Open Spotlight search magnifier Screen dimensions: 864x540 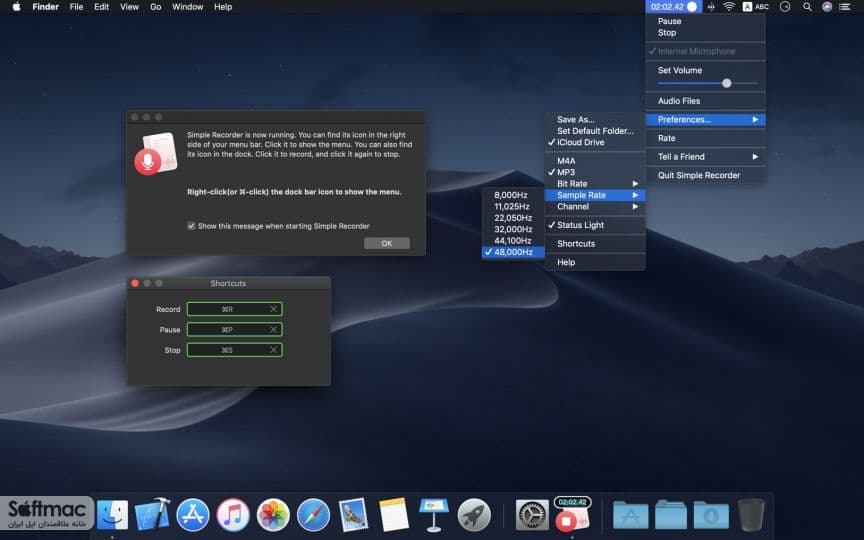pyautogui.click(x=807, y=7)
